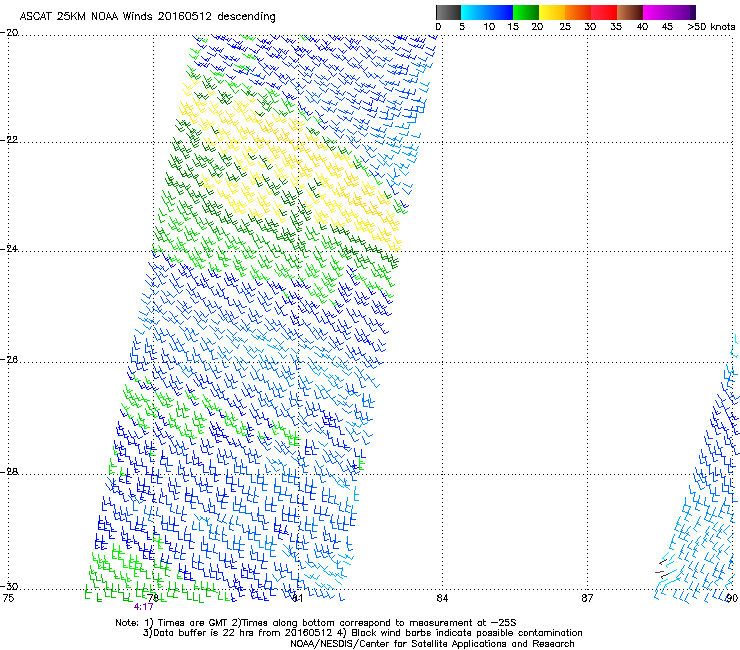Click the black contaminated wind barbs near 30S

click(x=662, y=569)
